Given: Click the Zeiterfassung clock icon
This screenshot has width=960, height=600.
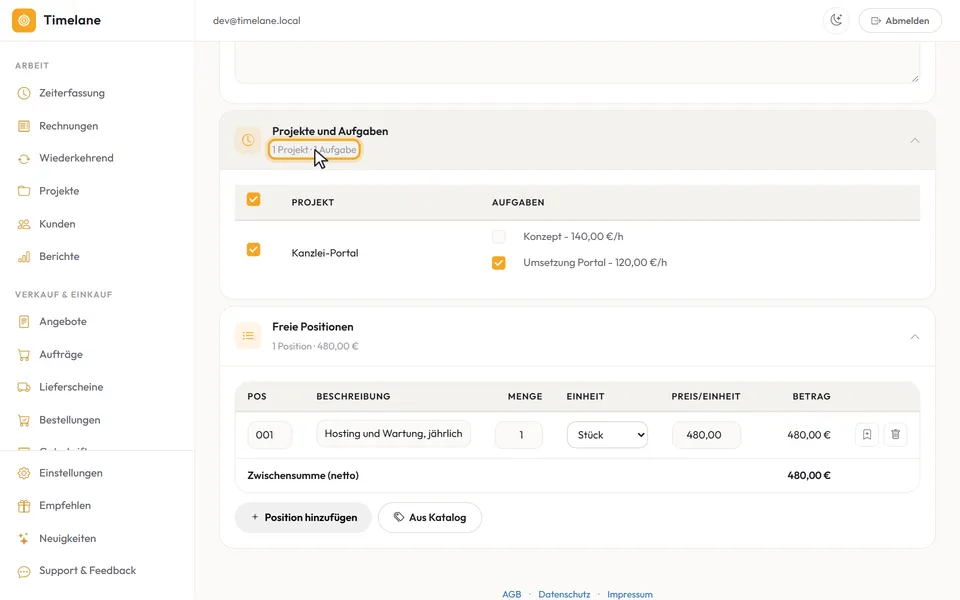Looking at the screenshot, I should pyautogui.click(x=24, y=93).
